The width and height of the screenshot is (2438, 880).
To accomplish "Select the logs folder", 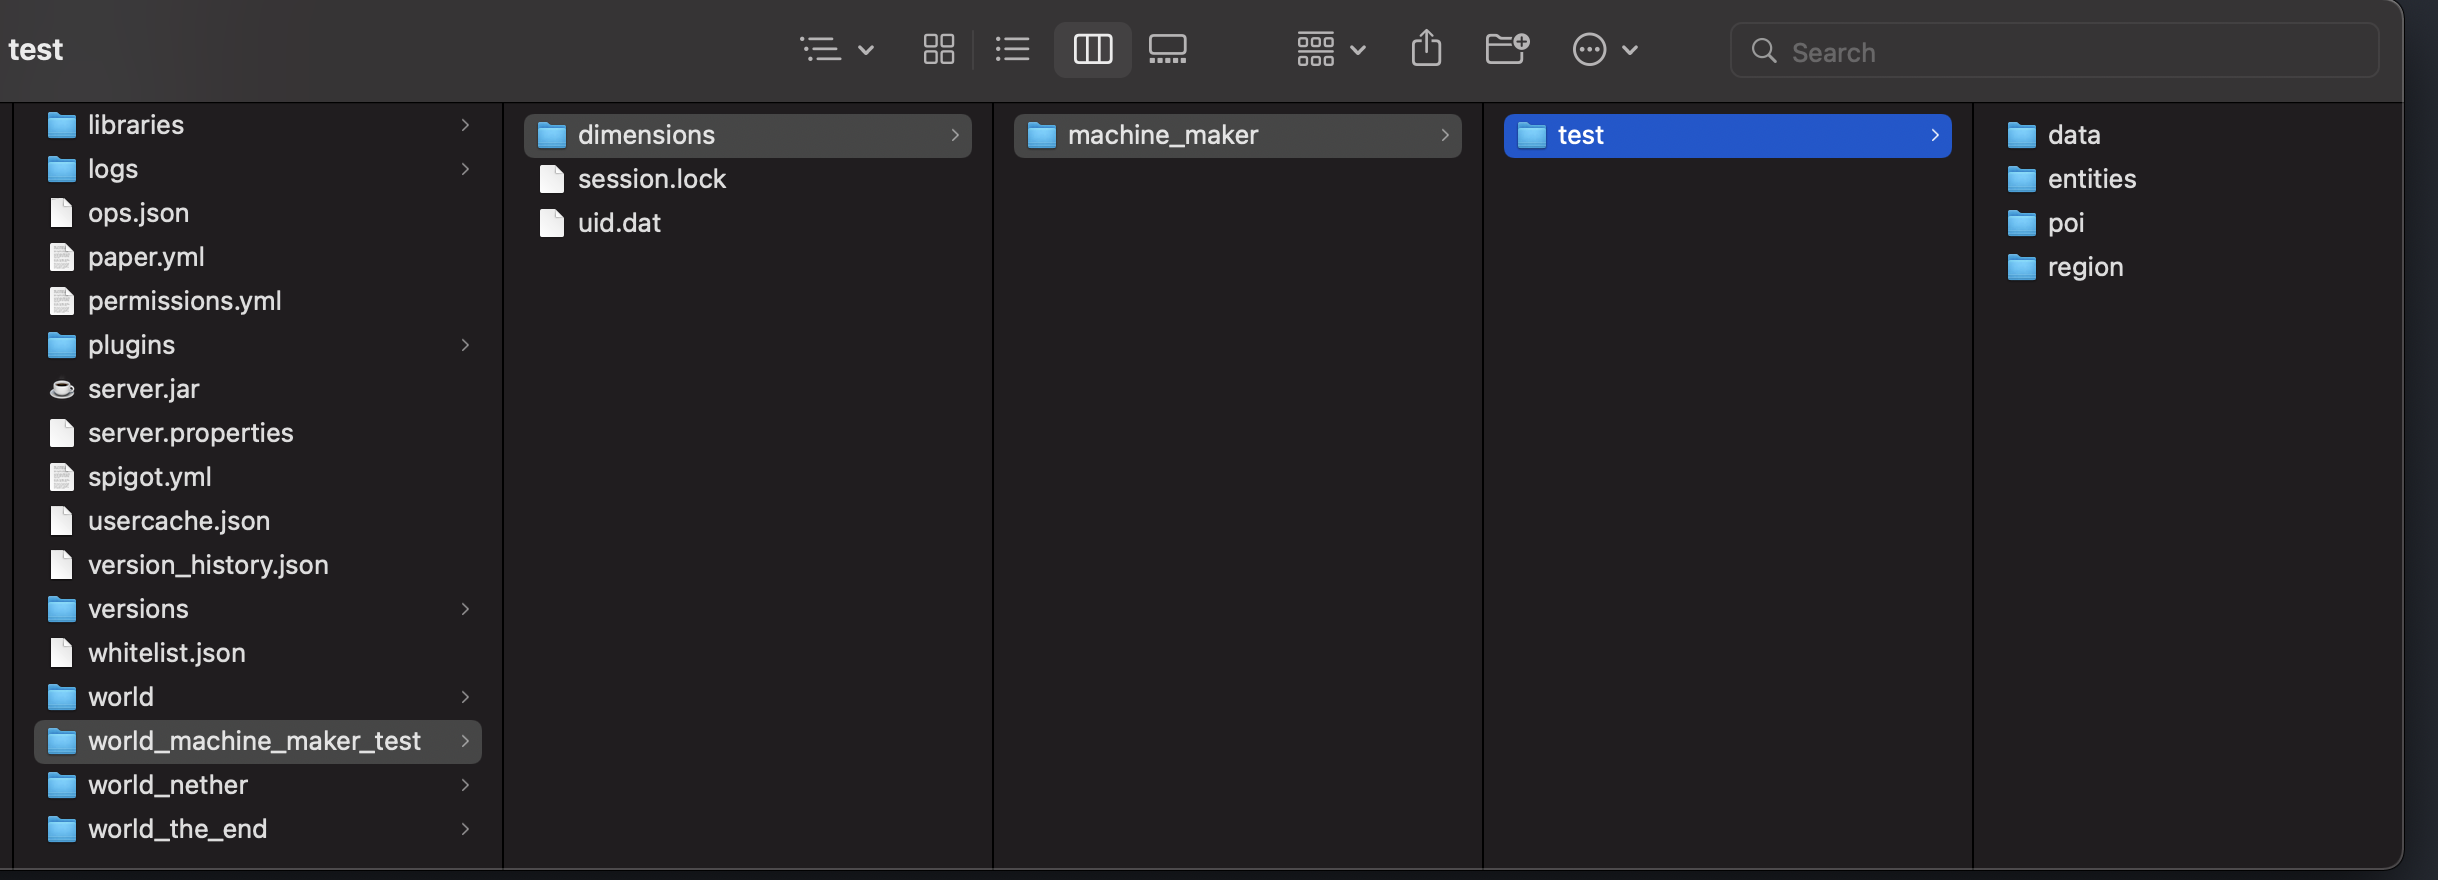I will click(258, 169).
